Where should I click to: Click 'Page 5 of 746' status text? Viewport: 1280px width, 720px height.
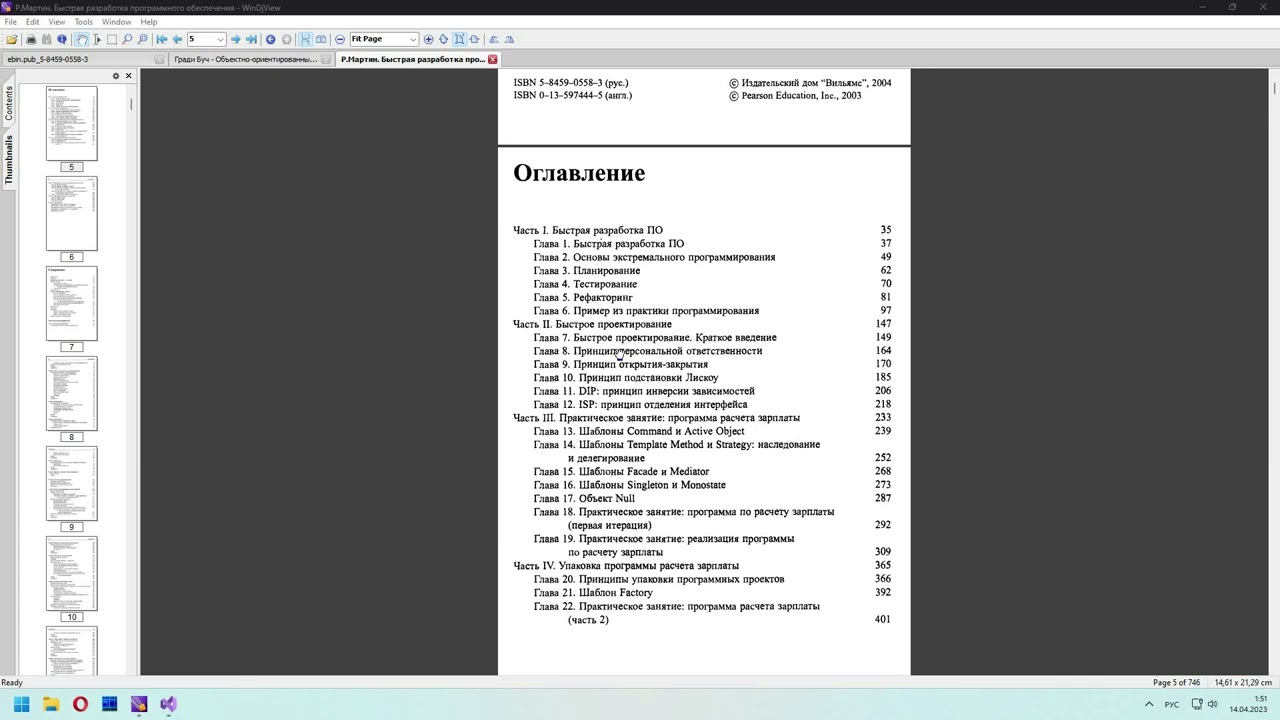[x=1176, y=682]
